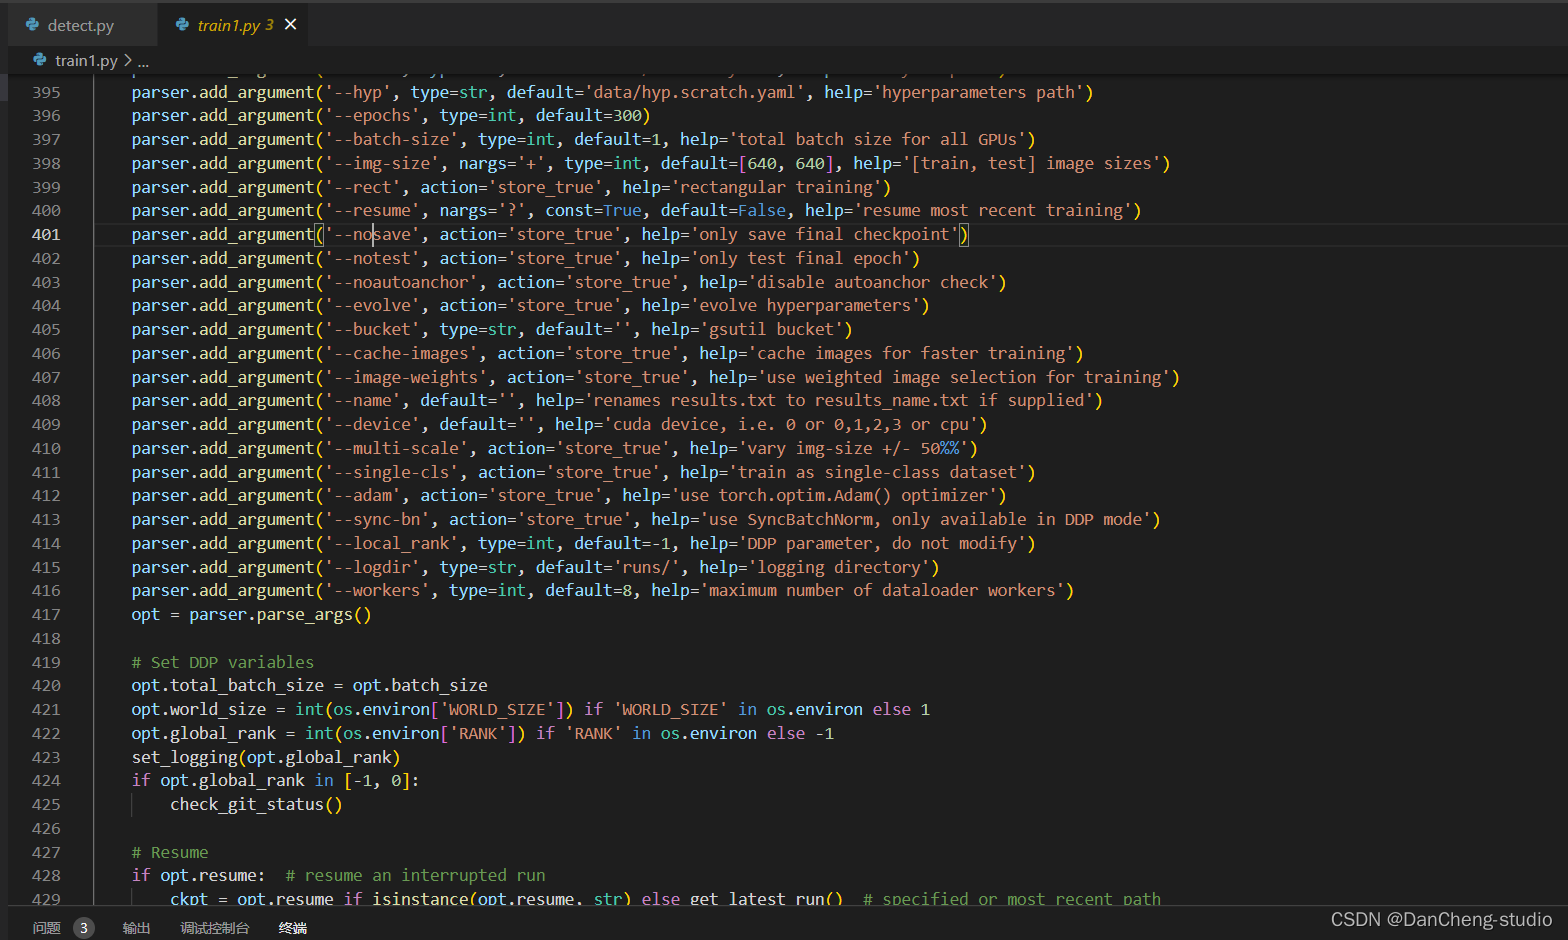Click the '# Set DDP variables' comment
1568x940 pixels.
click(222, 663)
